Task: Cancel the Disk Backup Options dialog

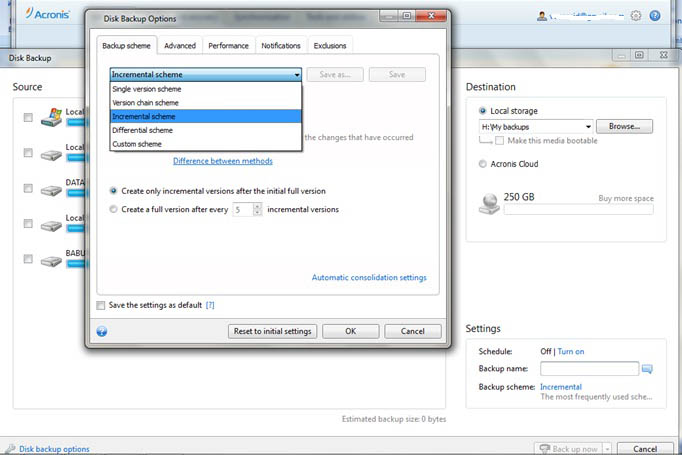Action: [413, 331]
